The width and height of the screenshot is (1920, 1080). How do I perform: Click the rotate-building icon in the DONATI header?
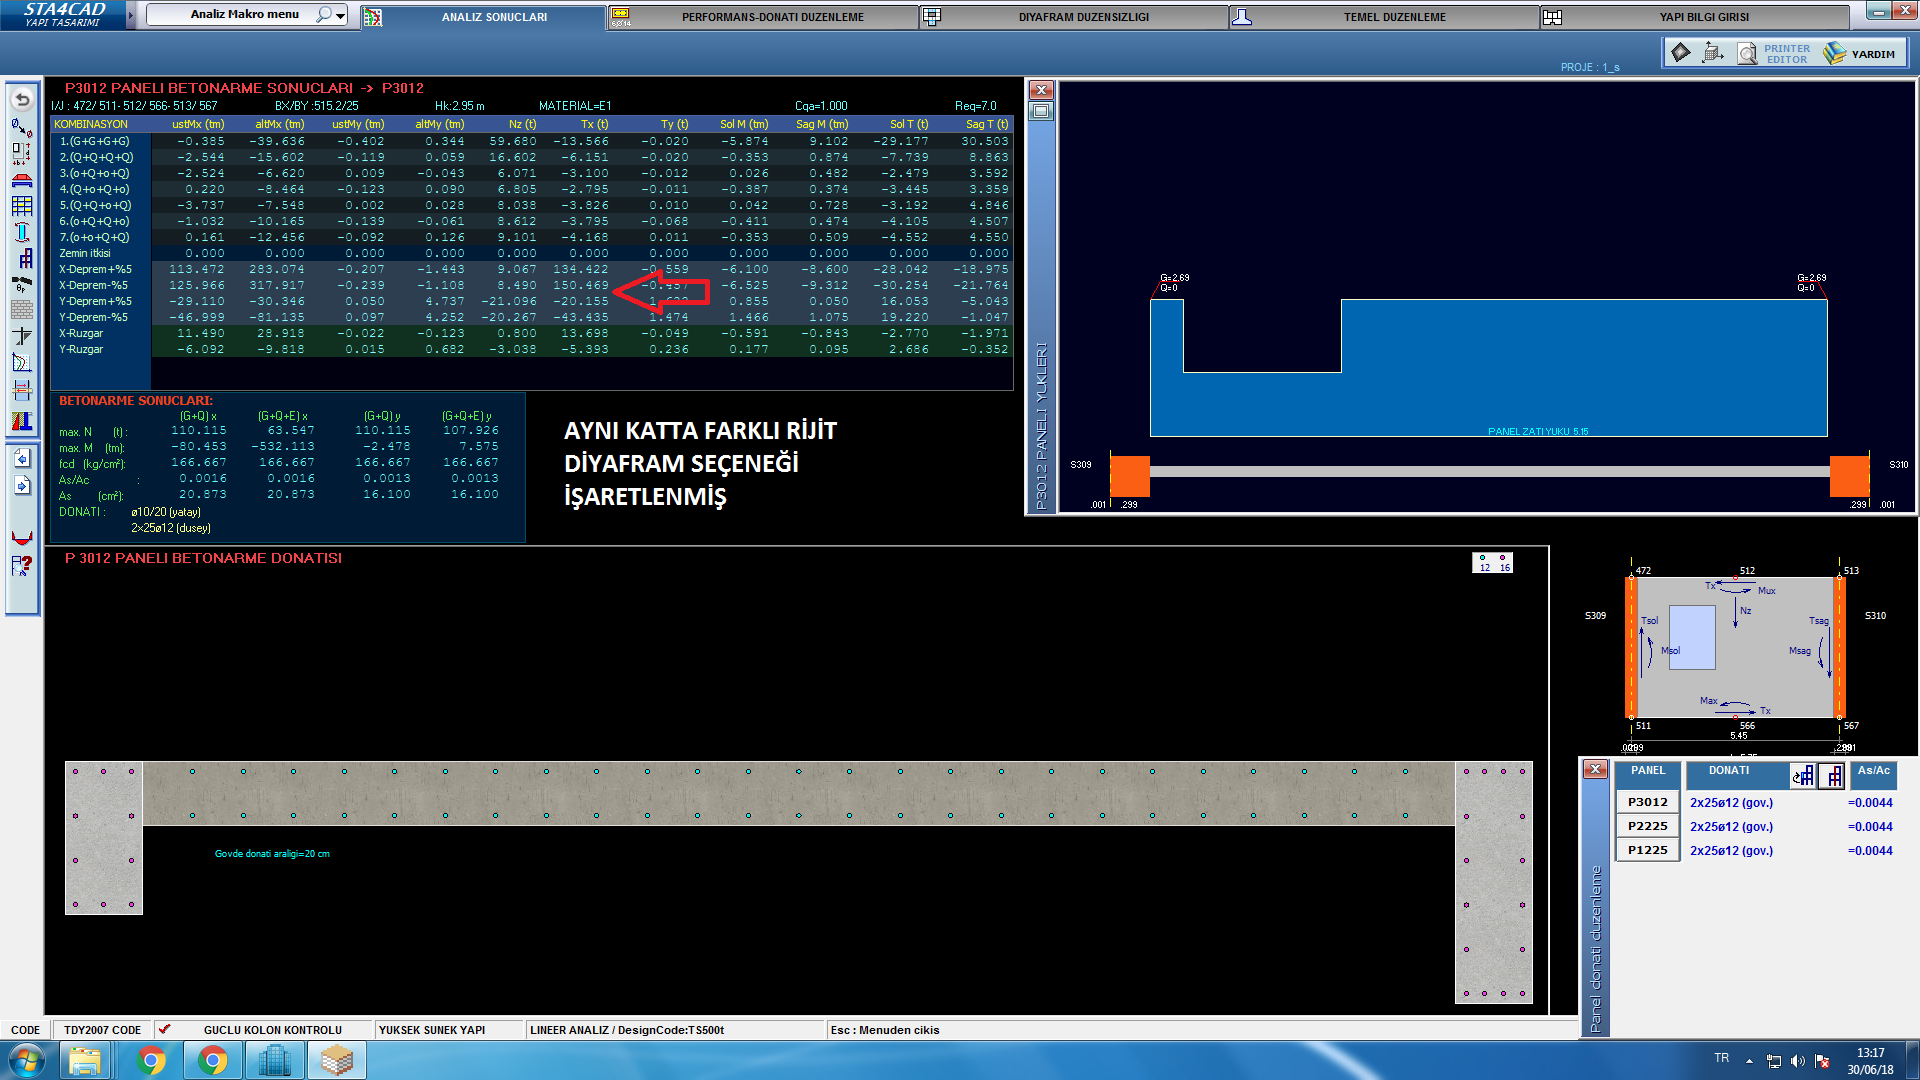[1803, 776]
